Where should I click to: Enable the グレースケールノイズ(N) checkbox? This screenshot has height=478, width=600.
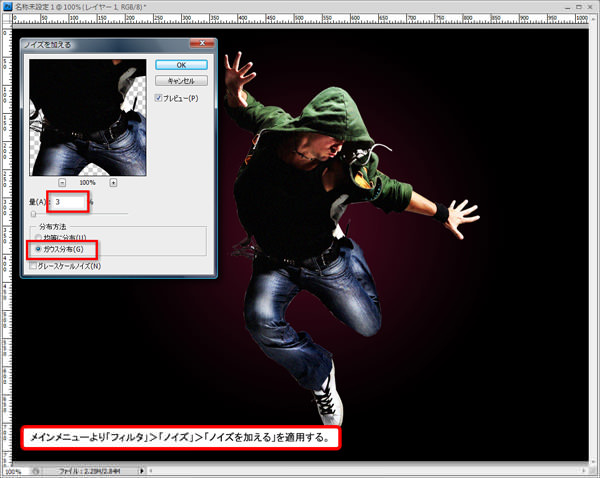coord(33,265)
